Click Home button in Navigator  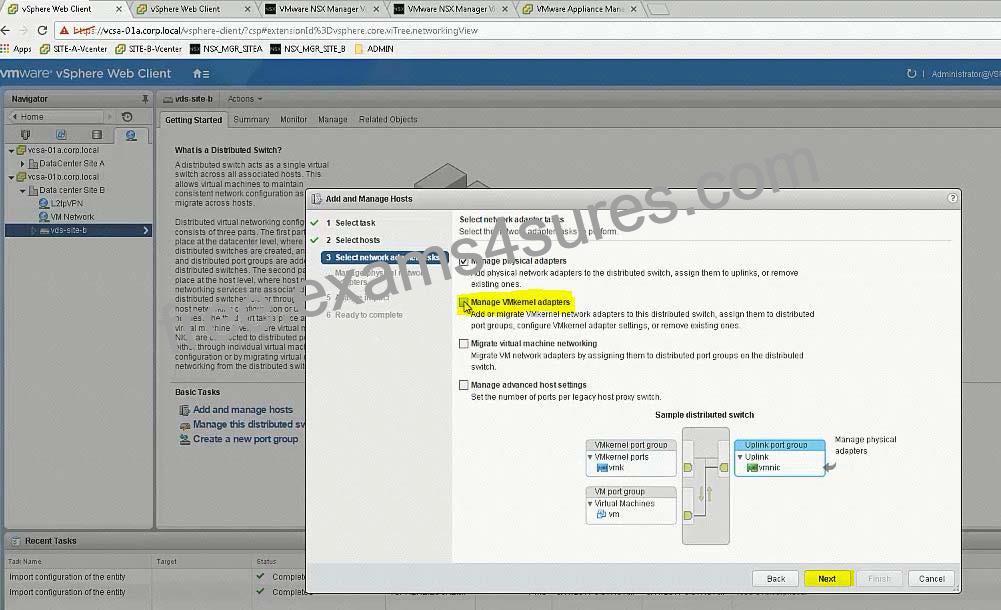57,117
